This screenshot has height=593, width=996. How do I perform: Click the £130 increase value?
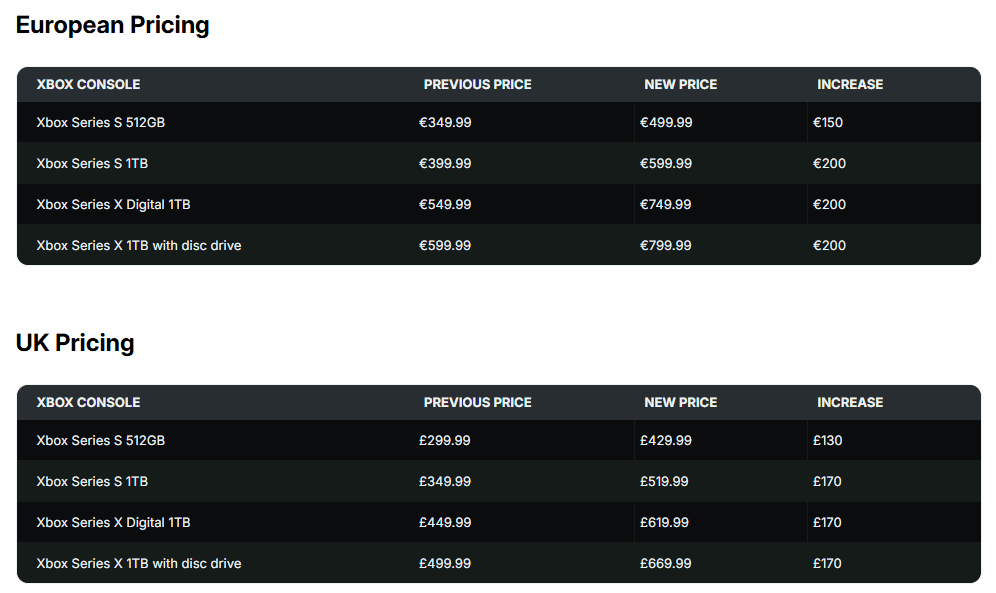828,441
